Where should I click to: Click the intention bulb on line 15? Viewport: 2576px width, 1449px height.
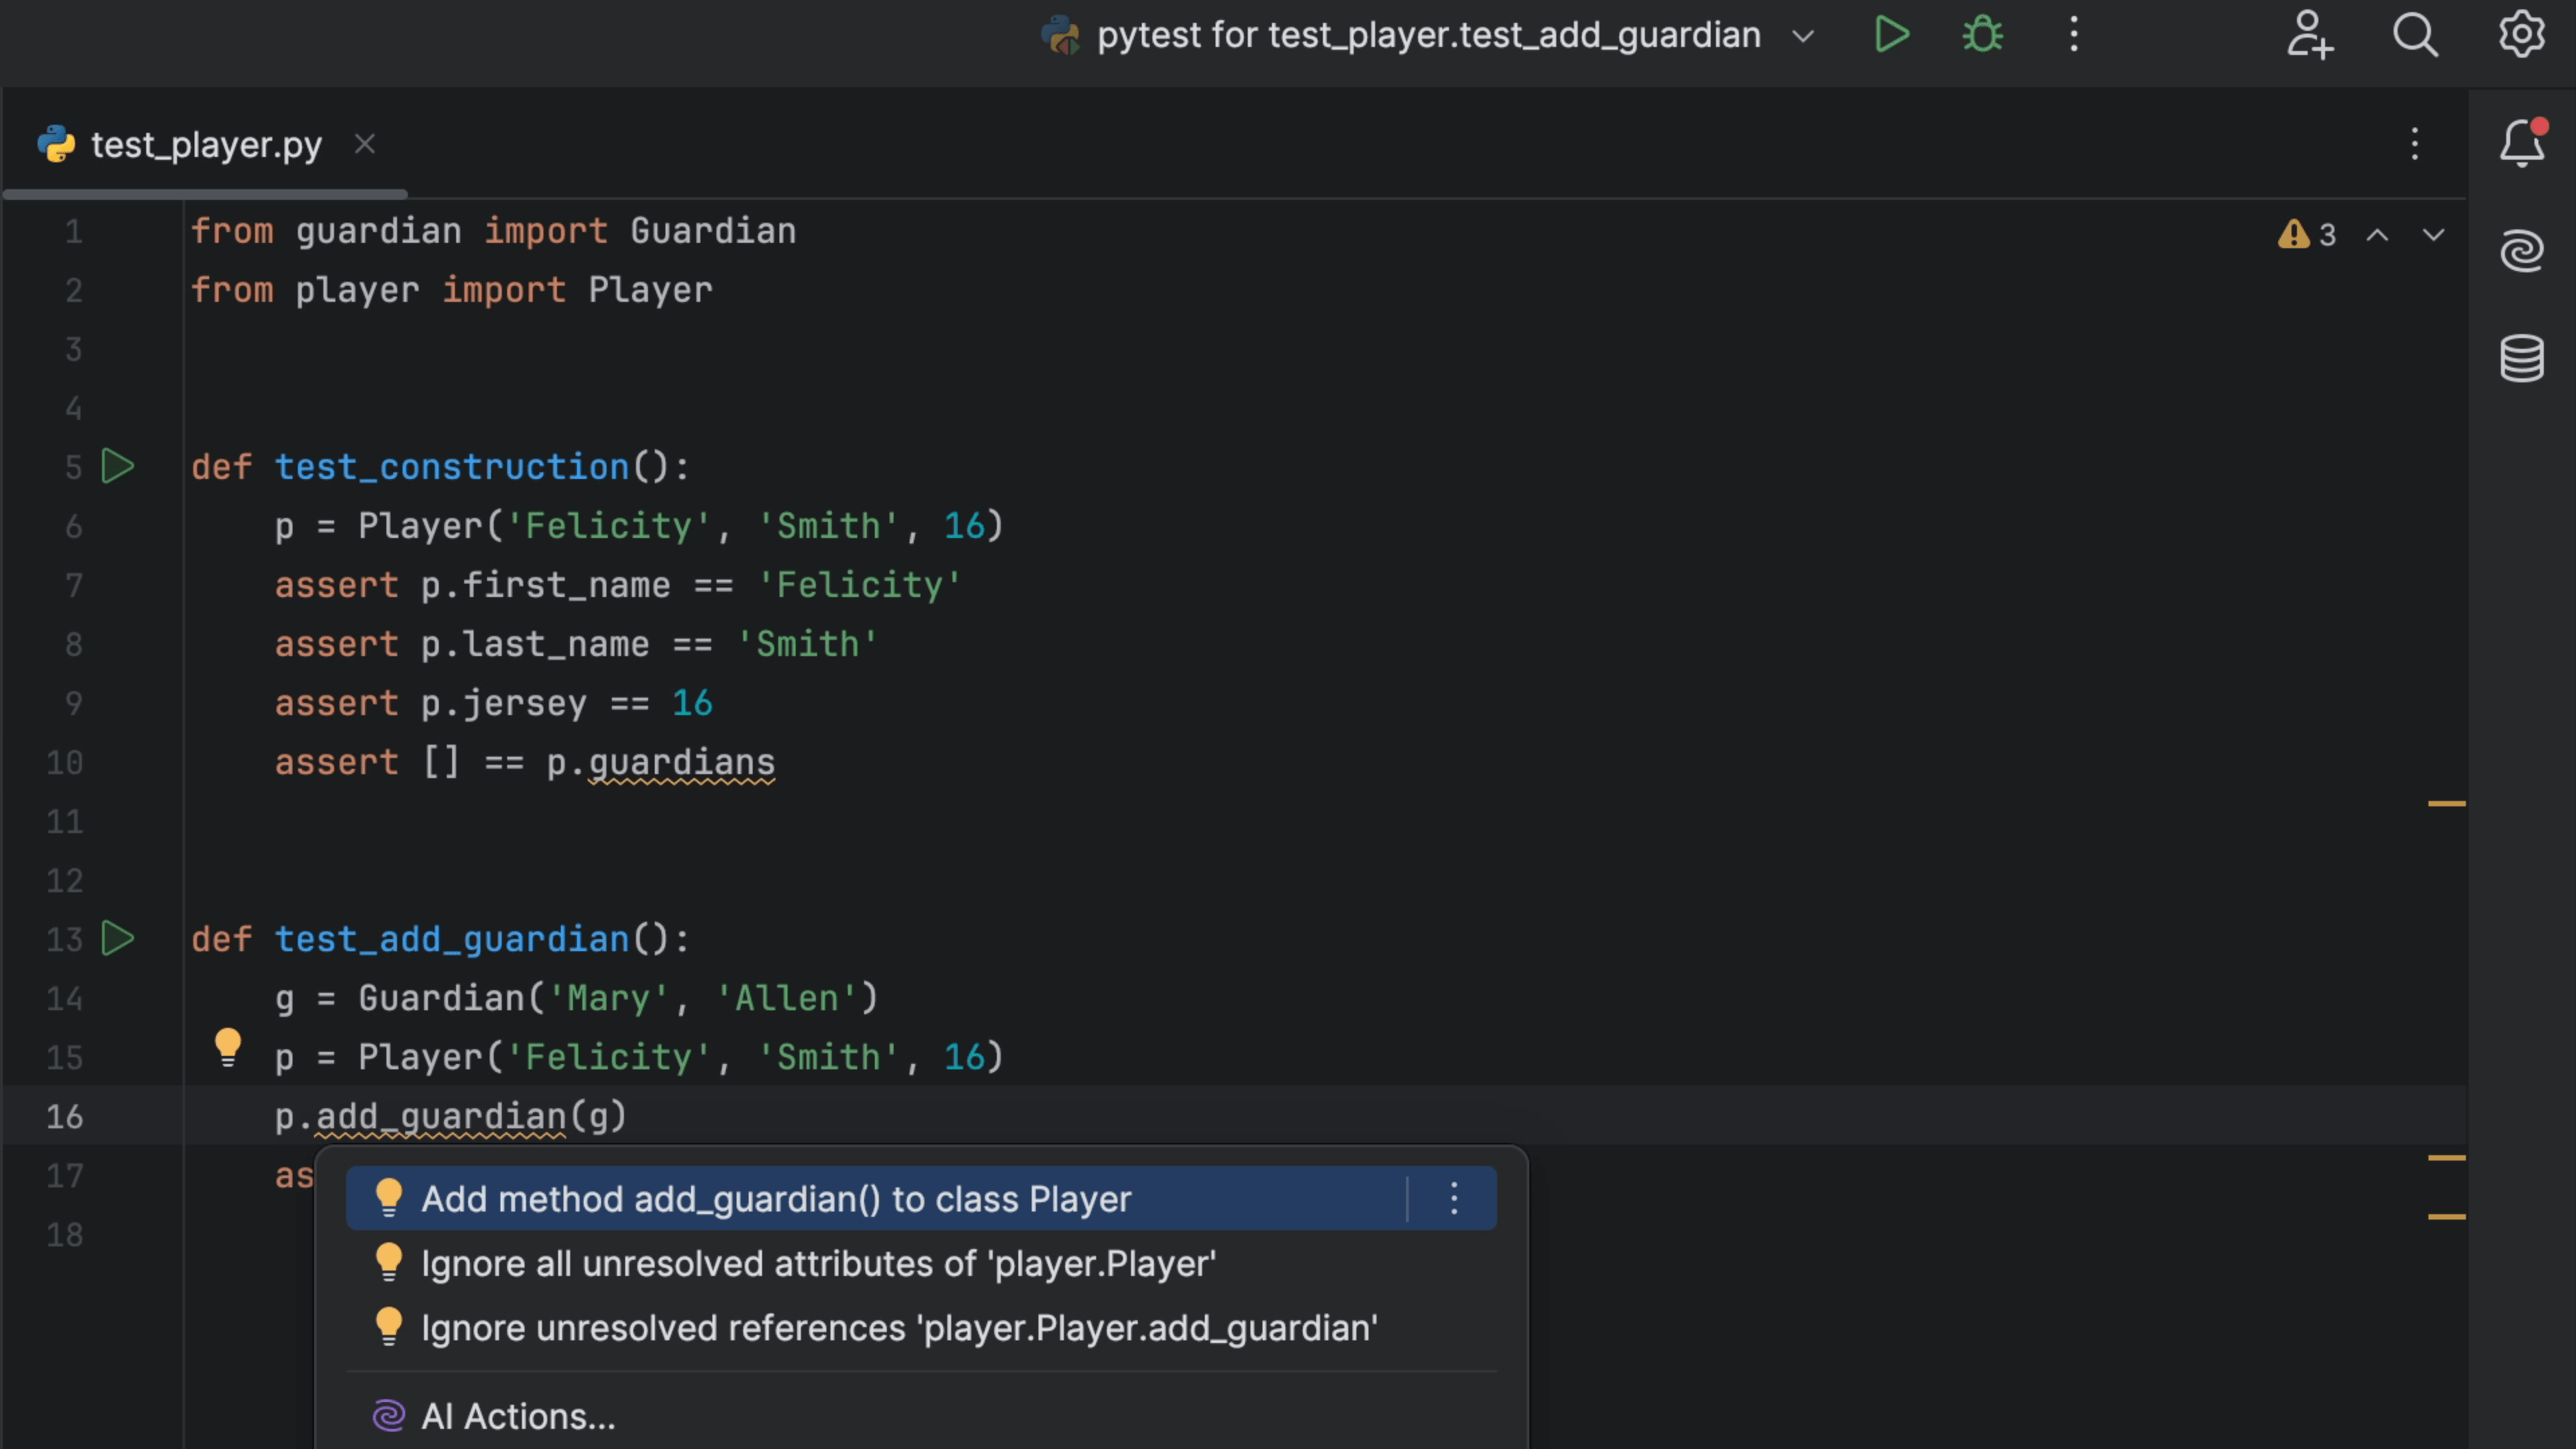click(x=228, y=1047)
